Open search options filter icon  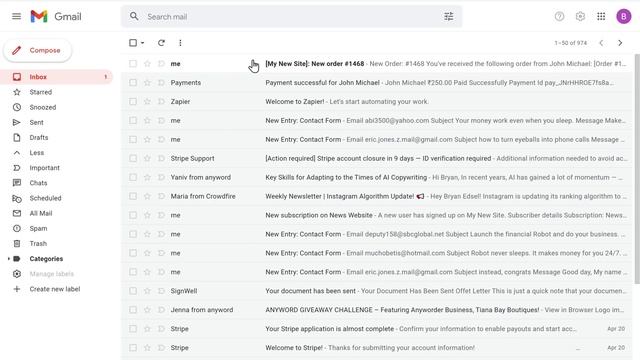(449, 16)
